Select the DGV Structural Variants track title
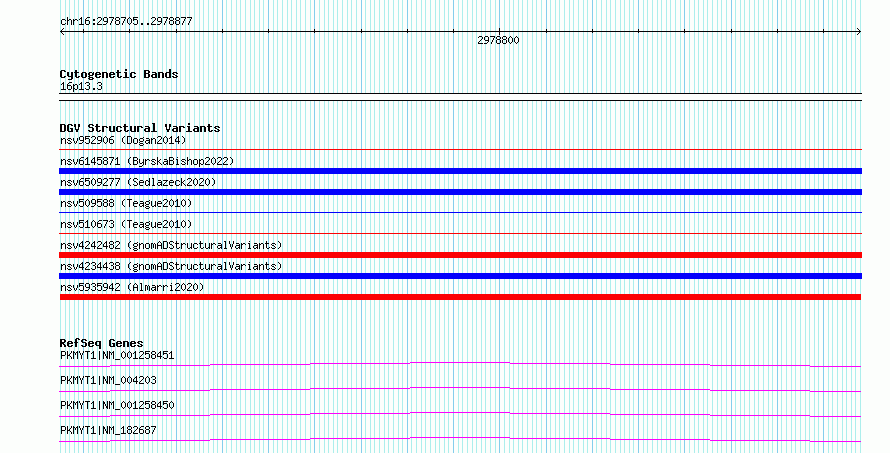The width and height of the screenshot is (890, 453). pos(140,128)
